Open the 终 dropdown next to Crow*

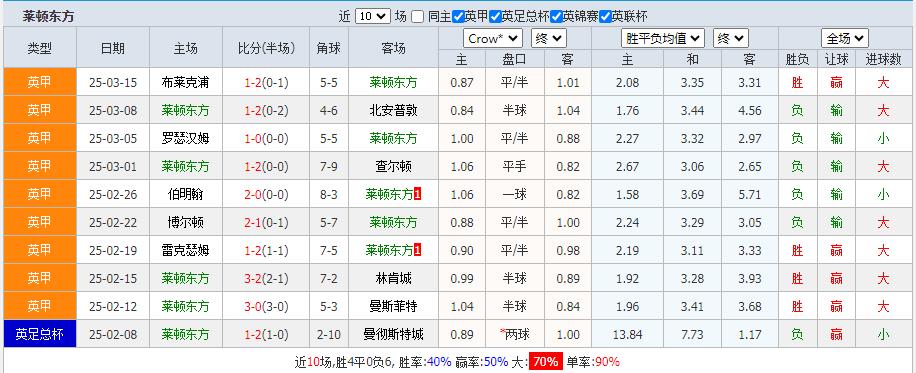(x=549, y=39)
